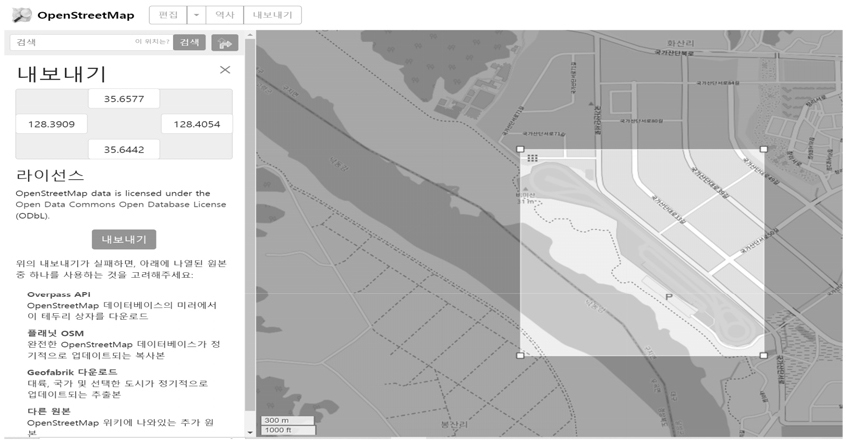Image resolution: width=846 pixels, height=442 pixels.
Task: Click the 검색 search button
Action: (189, 42)
